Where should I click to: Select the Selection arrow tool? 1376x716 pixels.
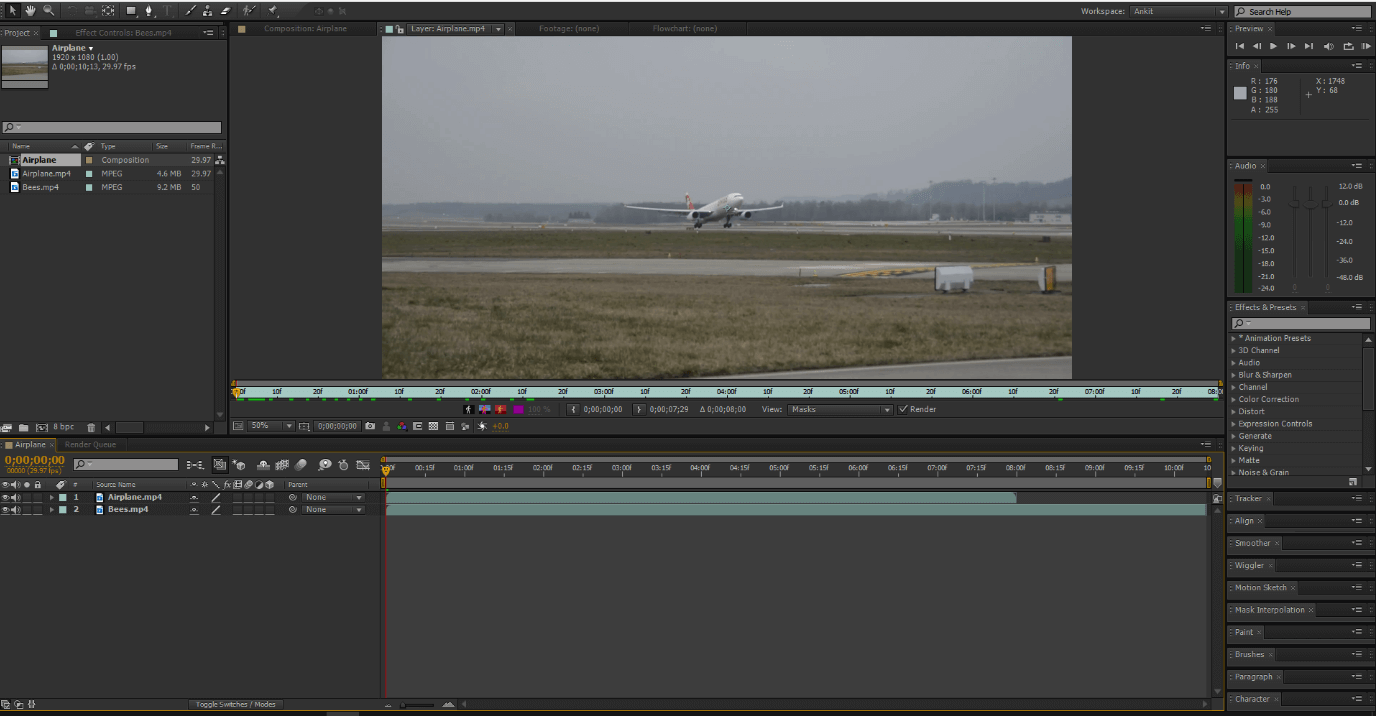tap(13, 11)
